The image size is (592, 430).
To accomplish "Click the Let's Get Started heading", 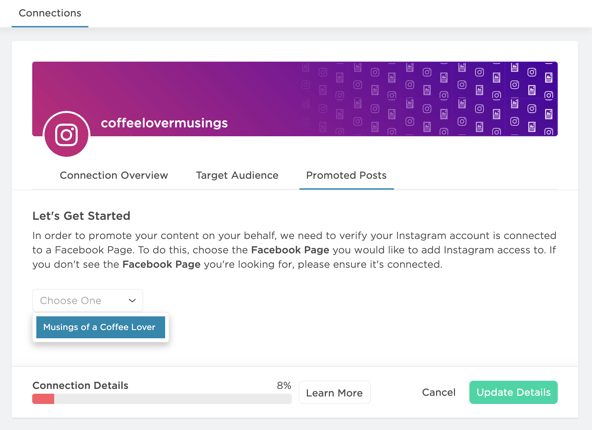I will (81, 216).
